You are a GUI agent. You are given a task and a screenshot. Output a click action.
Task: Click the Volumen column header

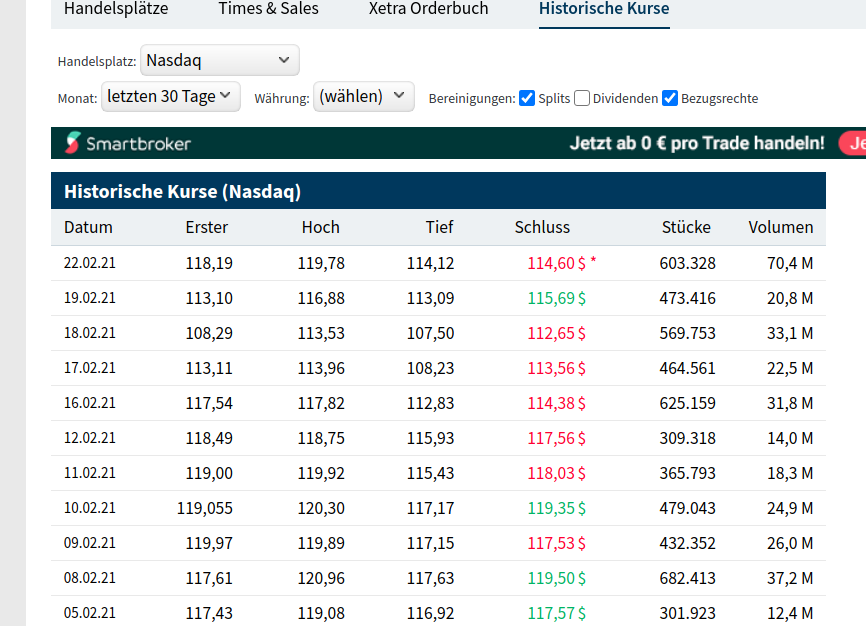click(x=781, y=228)
